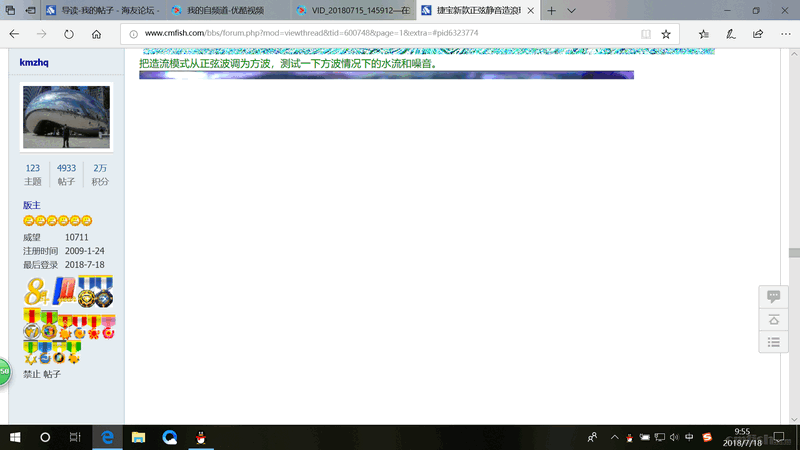Show hidden tray icons chevron
This screenshot has width=800, height=450.
pyautogui.click(x=615, y=437)
